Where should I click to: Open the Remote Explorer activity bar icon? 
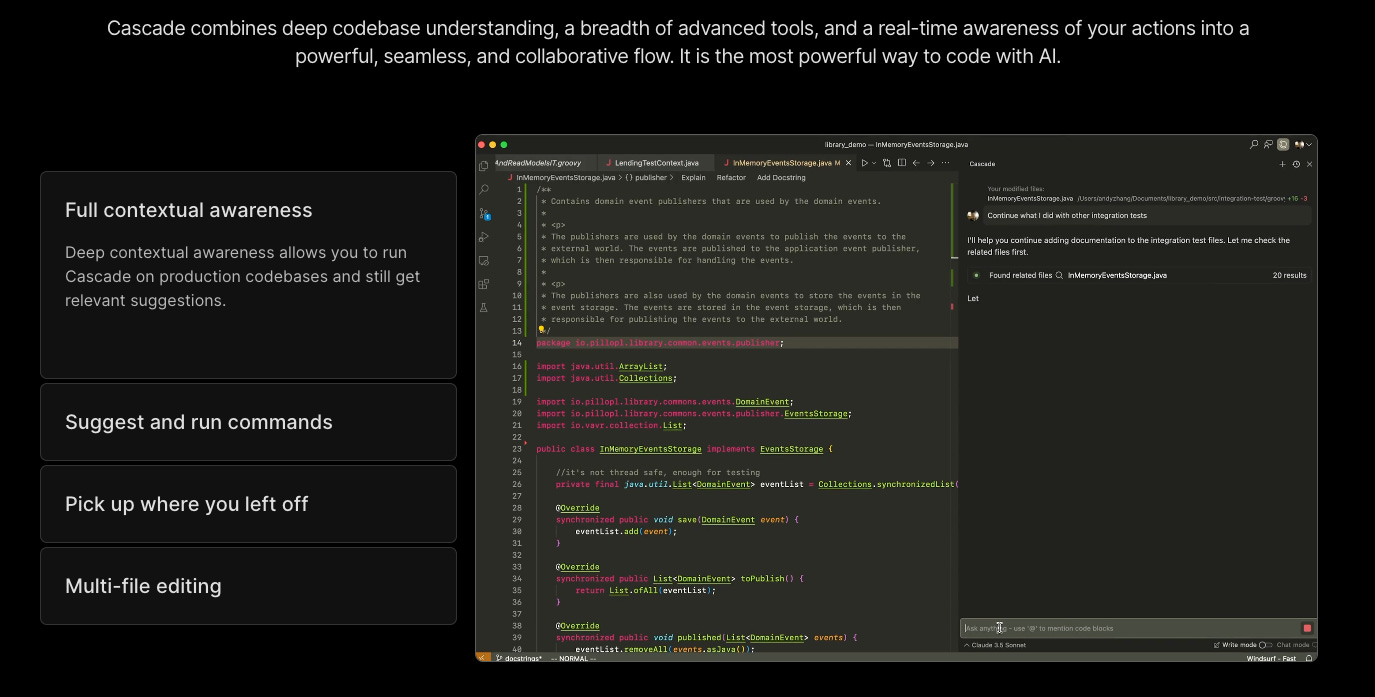point(484,260)
